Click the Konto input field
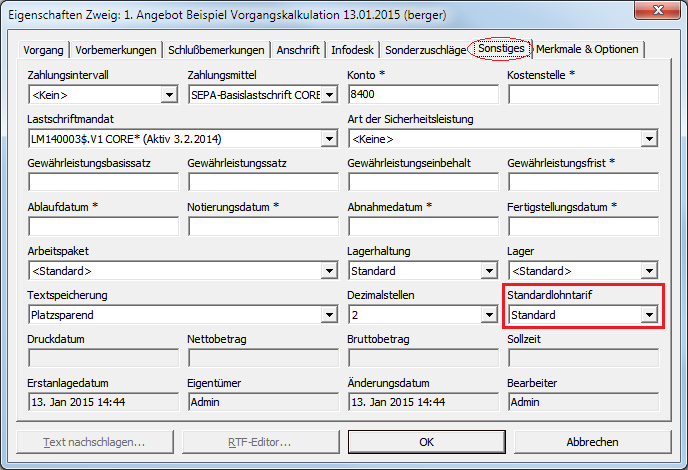The image size is (688, 470). click(422, 95)
